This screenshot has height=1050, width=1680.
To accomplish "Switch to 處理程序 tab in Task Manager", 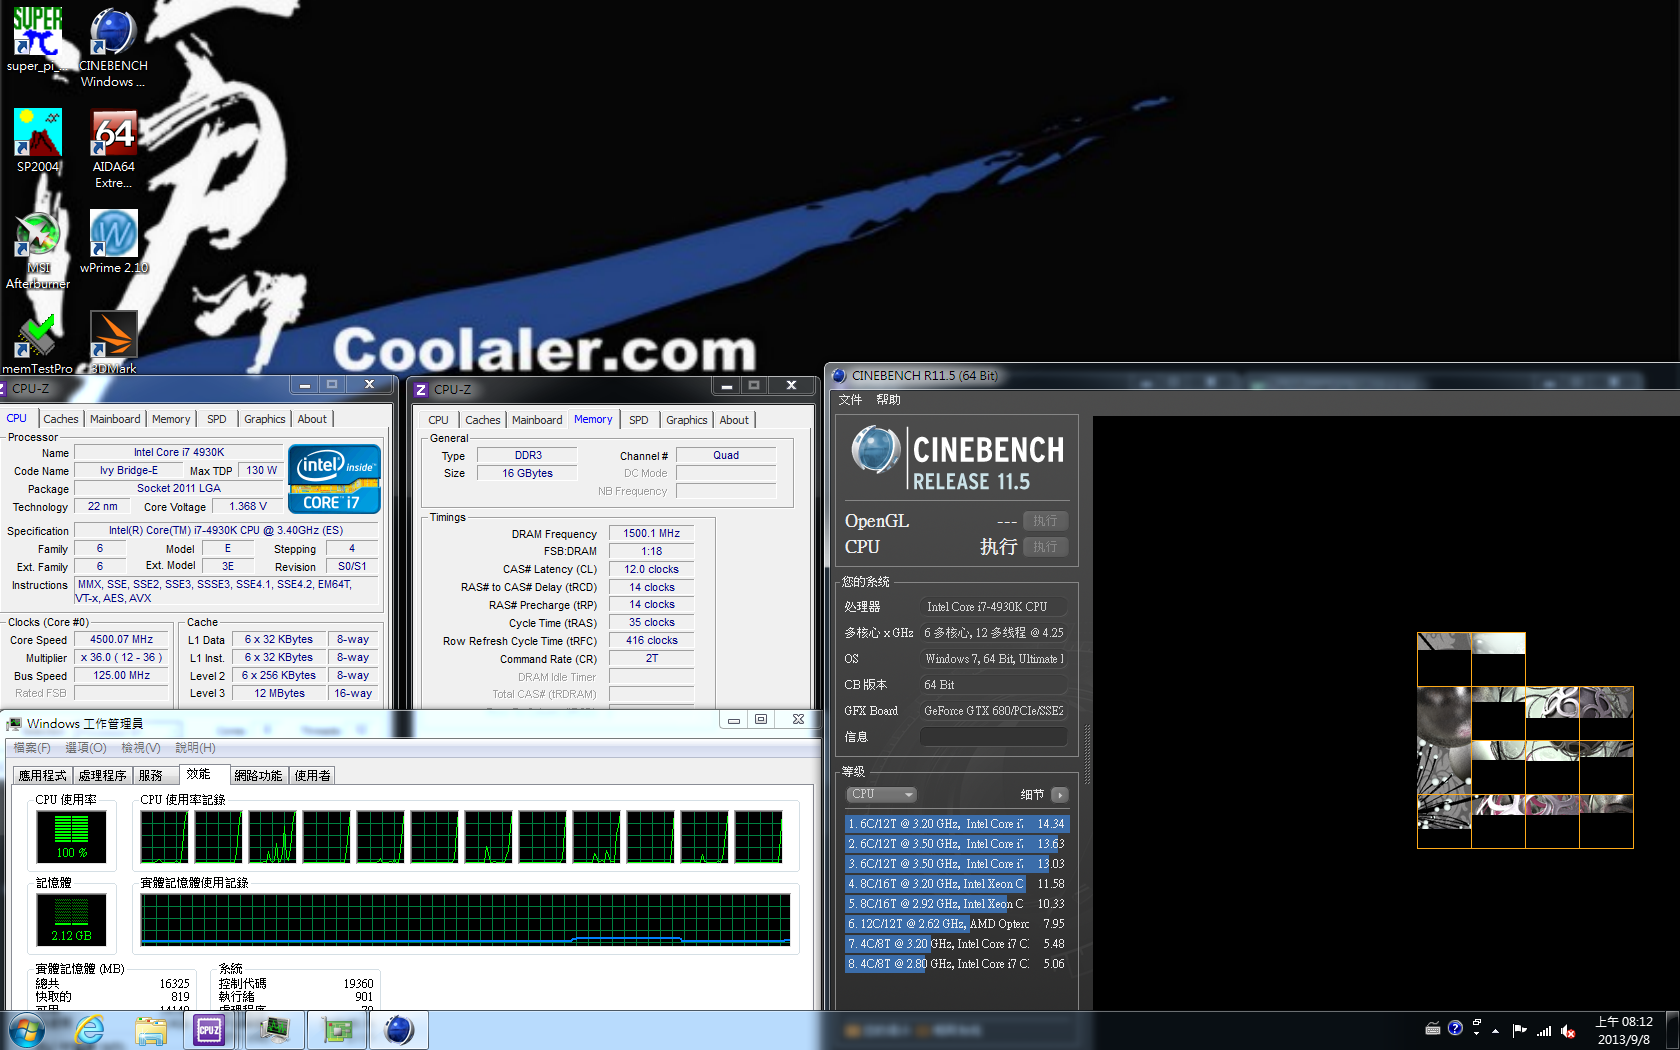I will (x=103, y=776).
